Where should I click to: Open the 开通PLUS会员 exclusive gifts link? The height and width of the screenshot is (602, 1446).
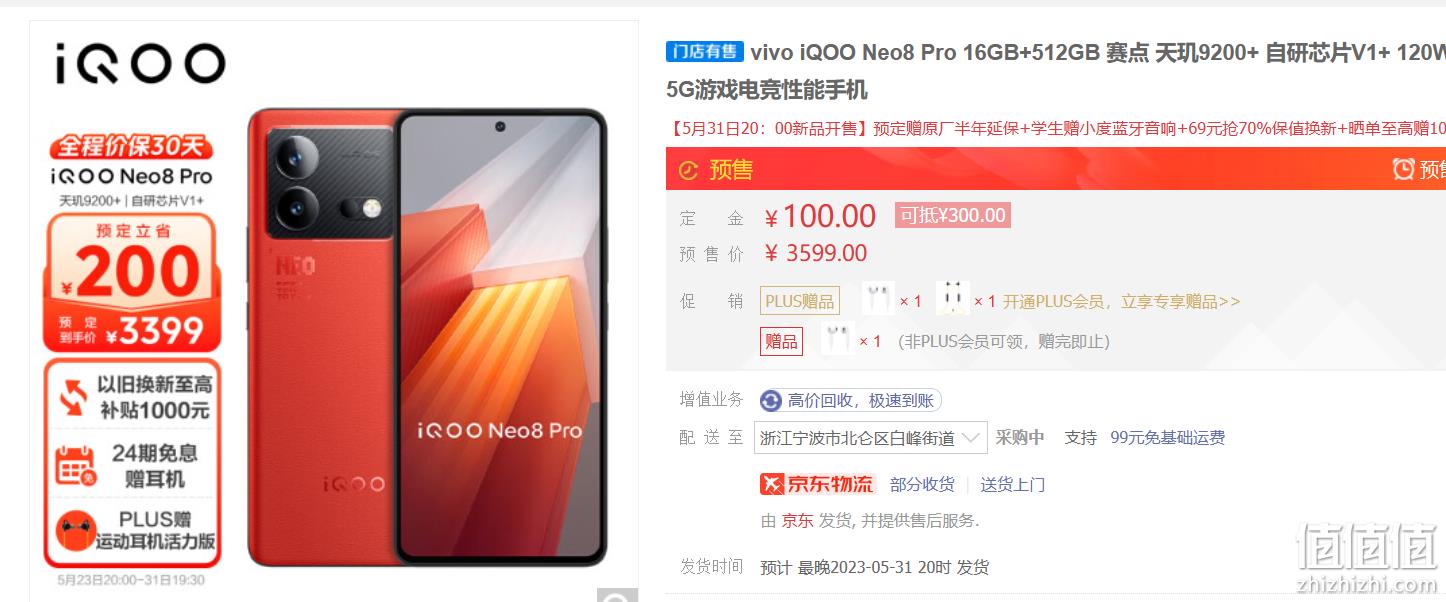[x=1121, y=301]
